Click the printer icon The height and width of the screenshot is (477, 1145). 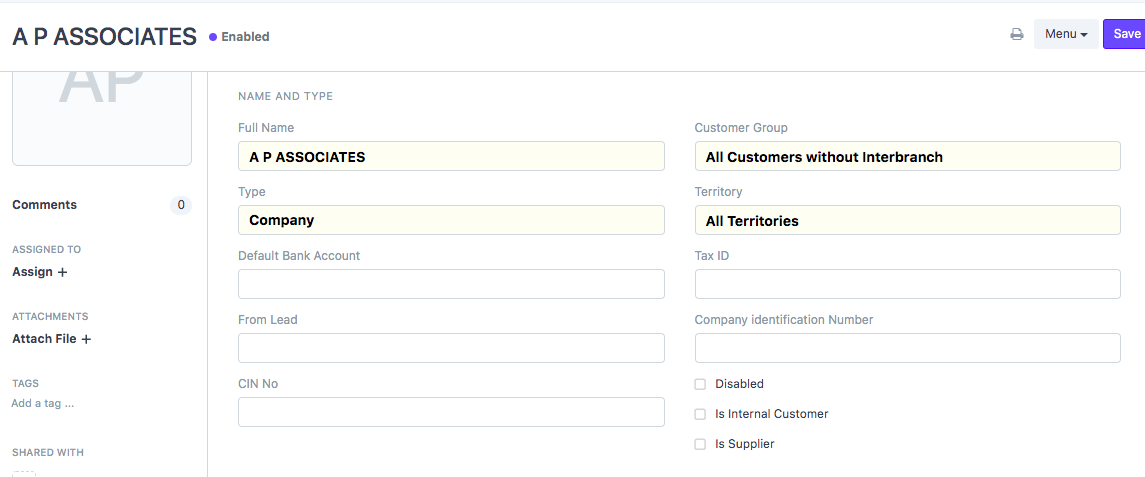(1016, 34)
